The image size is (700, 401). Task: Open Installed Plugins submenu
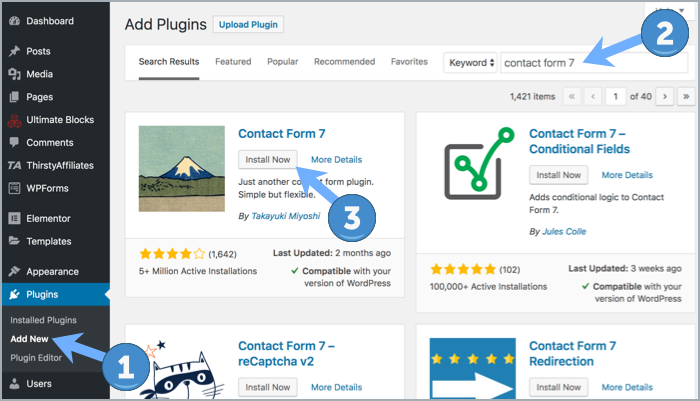click(43, 320)
